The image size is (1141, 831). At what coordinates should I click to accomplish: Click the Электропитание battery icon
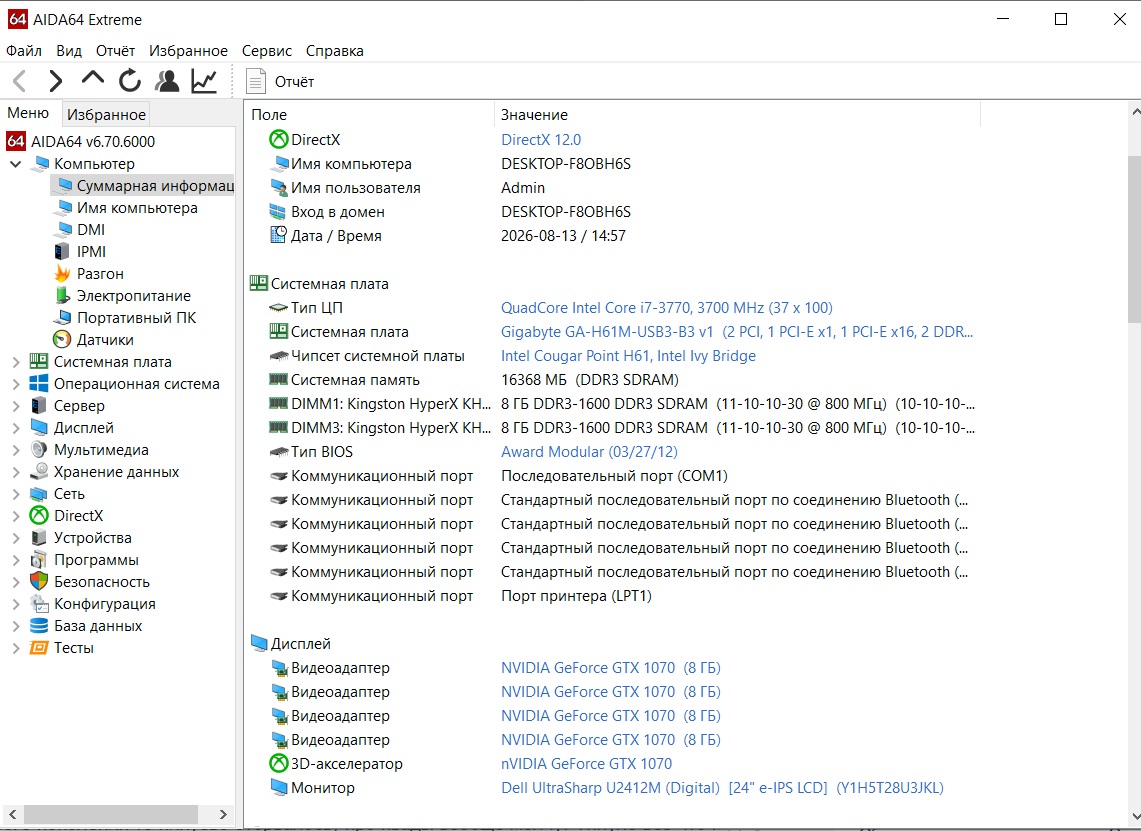63,295
